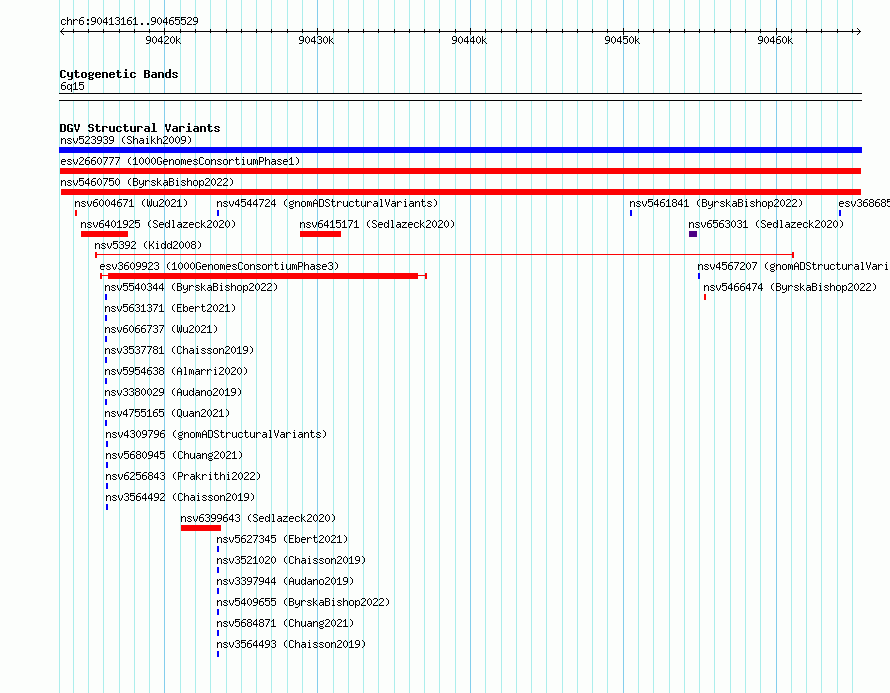Click the red bar under nsv6401925
Screen dimensions: 890x693
tap(104, 234)
